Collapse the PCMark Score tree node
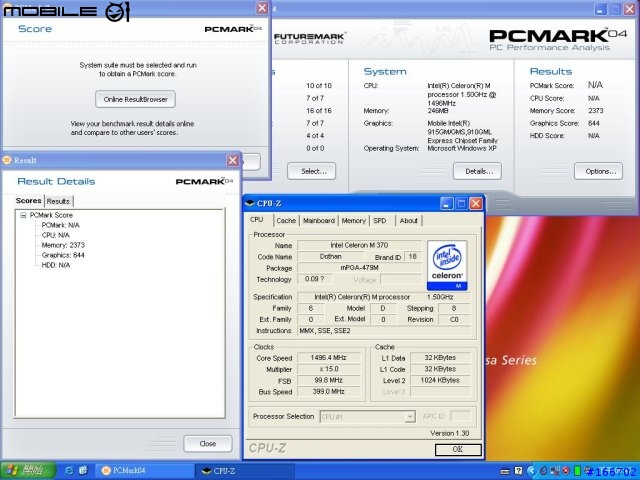 pyautogui.click(x=23, y=215)
